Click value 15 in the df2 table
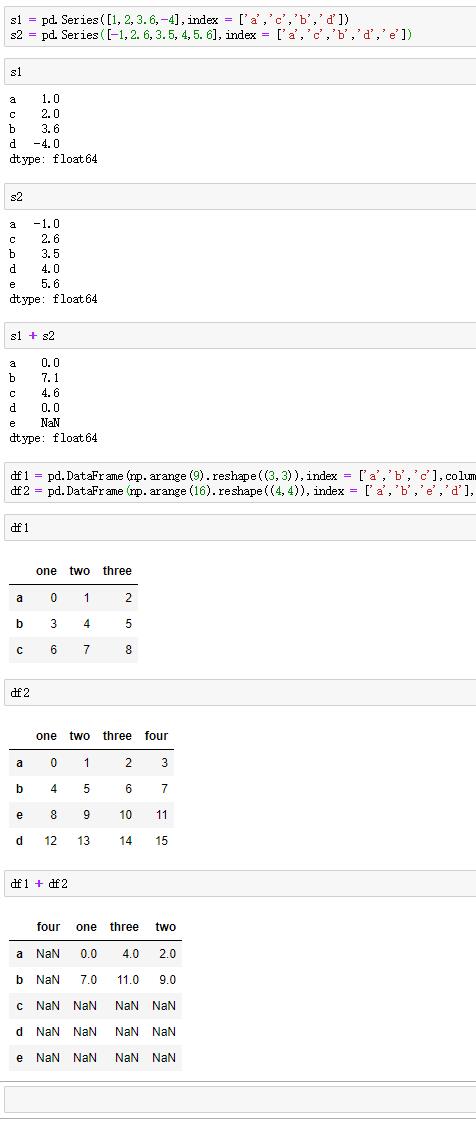This screenshot has width=476, height=1121. tap(162, 841)
